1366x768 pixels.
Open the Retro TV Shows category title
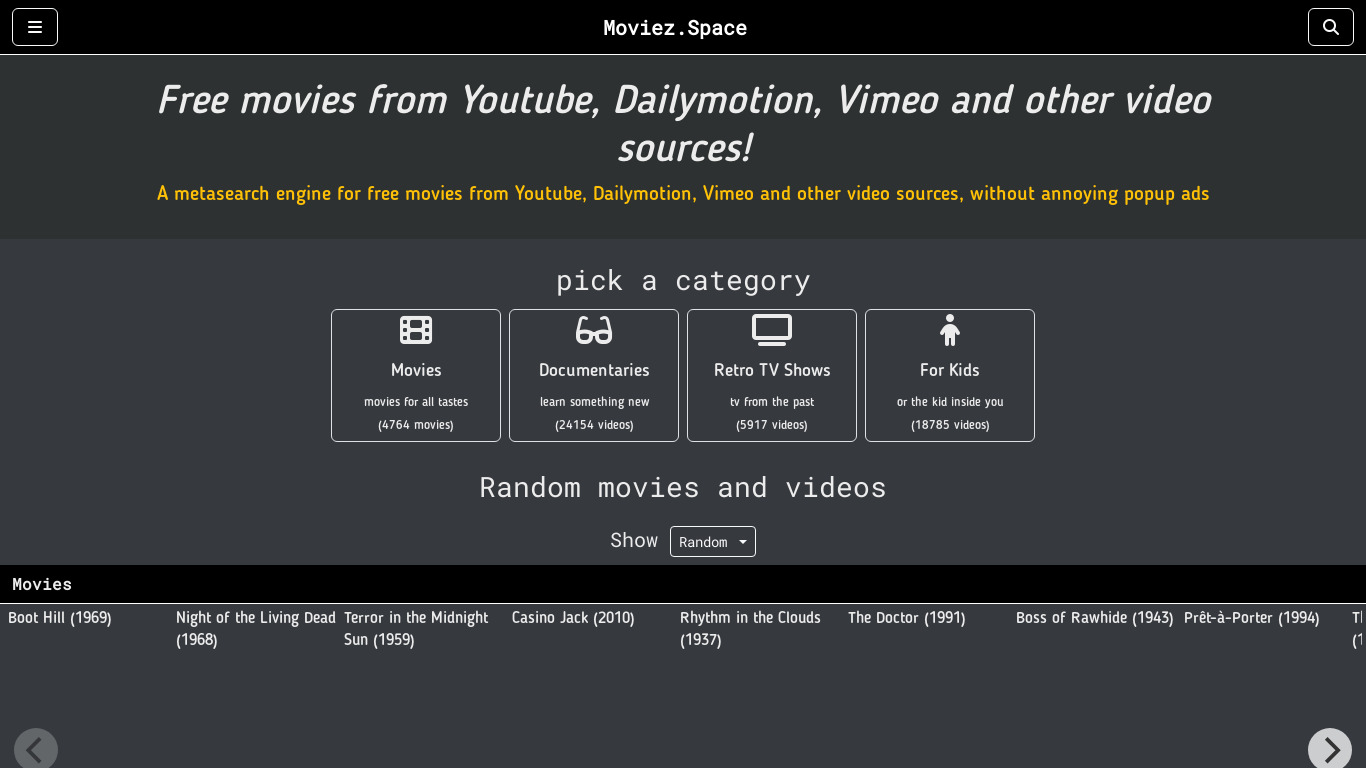coord(772,370)
